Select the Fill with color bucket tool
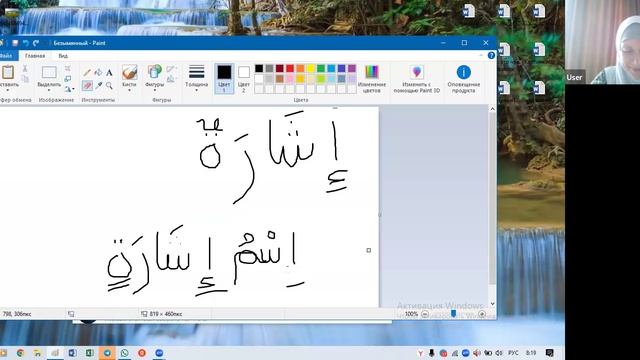The width and height of the screenshot is (640, 360). tap(98, 73)
